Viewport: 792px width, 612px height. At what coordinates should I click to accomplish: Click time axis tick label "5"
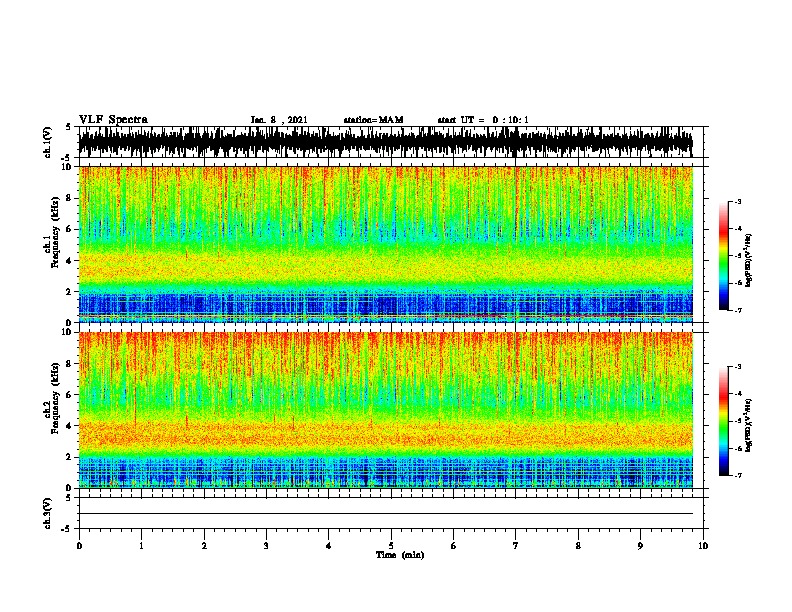[x=391, y=546]
